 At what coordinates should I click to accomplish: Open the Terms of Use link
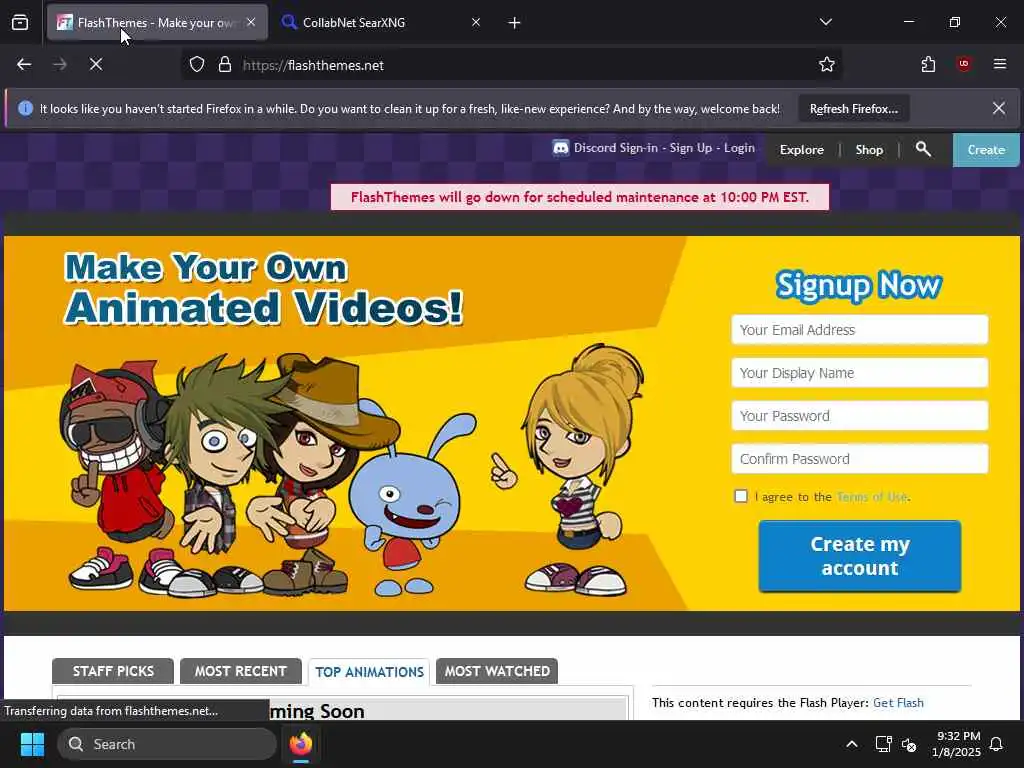872,497
